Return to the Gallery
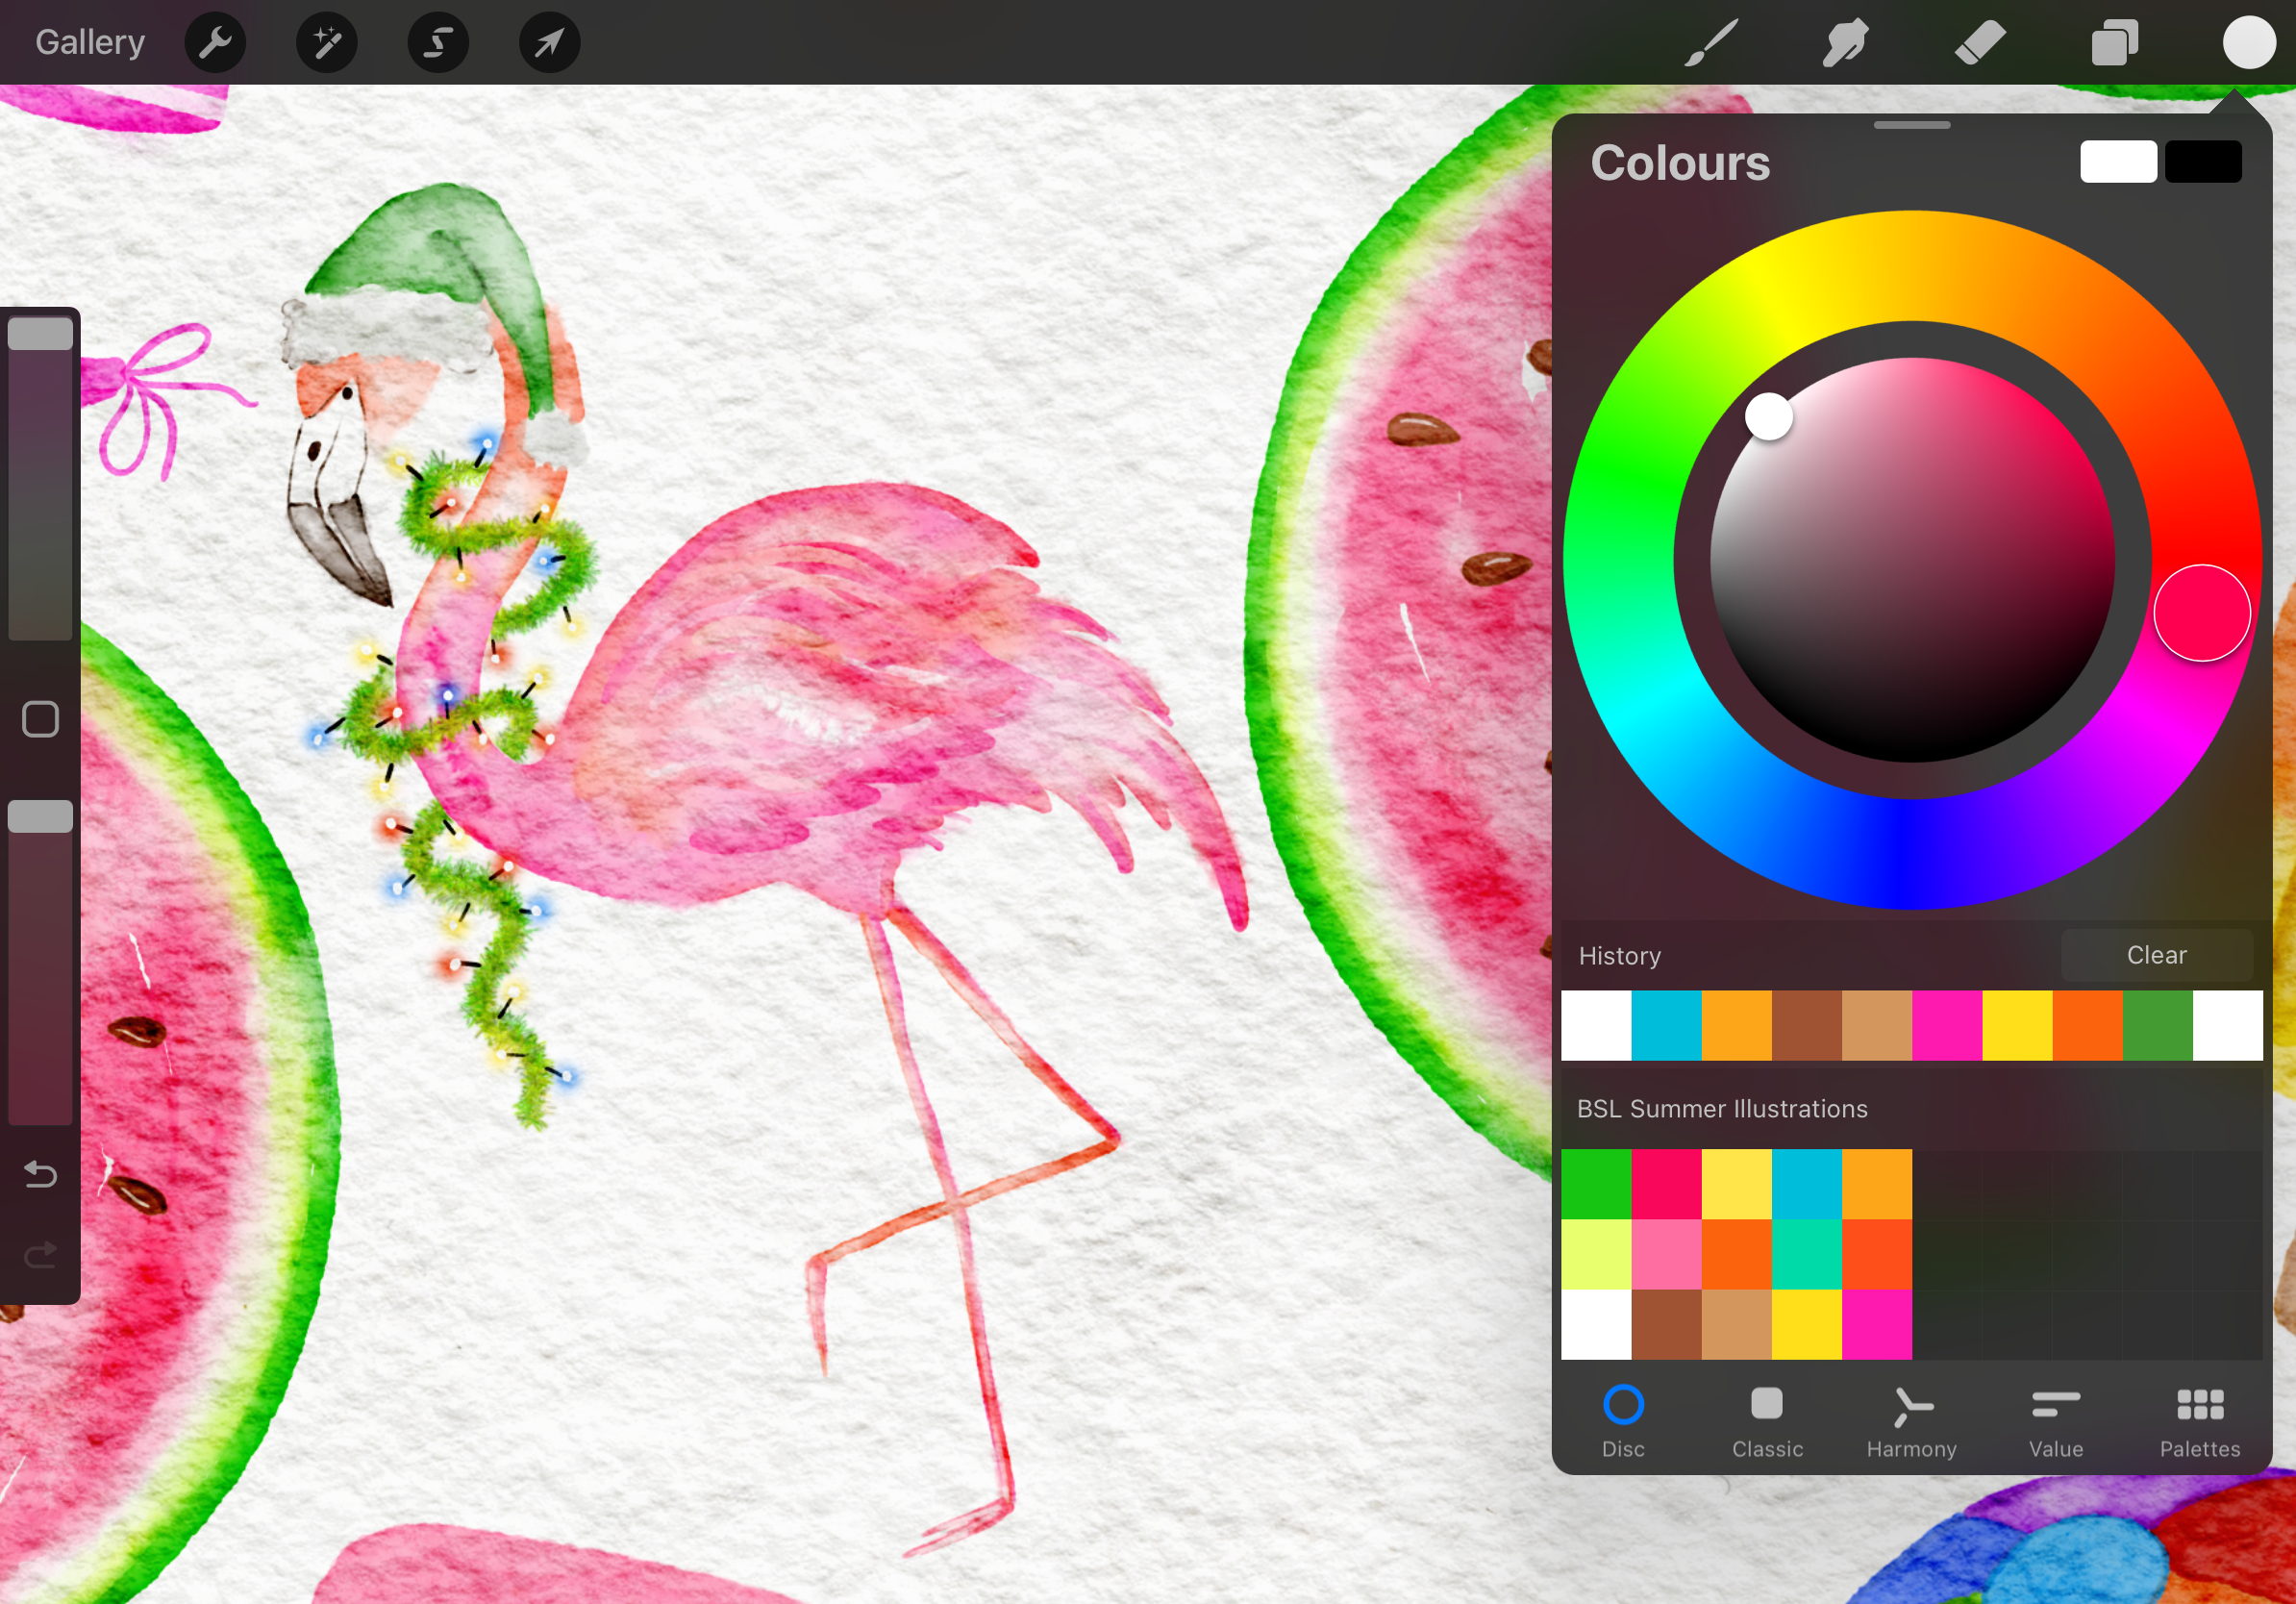Image resolution: width=2296 pixels, height=1604 pixels. [90, 42]
